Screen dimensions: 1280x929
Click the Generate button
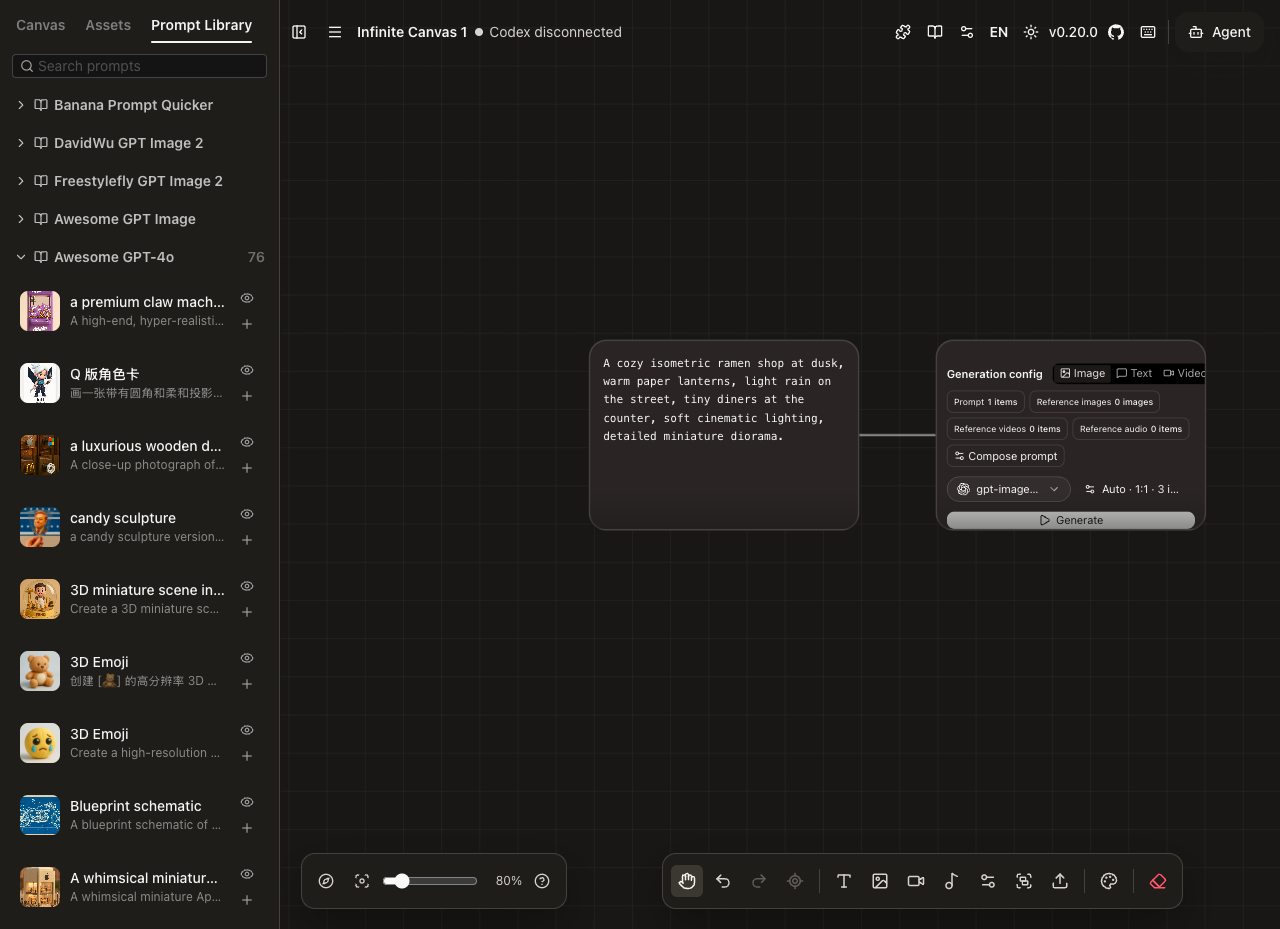tap(1071, 520)
